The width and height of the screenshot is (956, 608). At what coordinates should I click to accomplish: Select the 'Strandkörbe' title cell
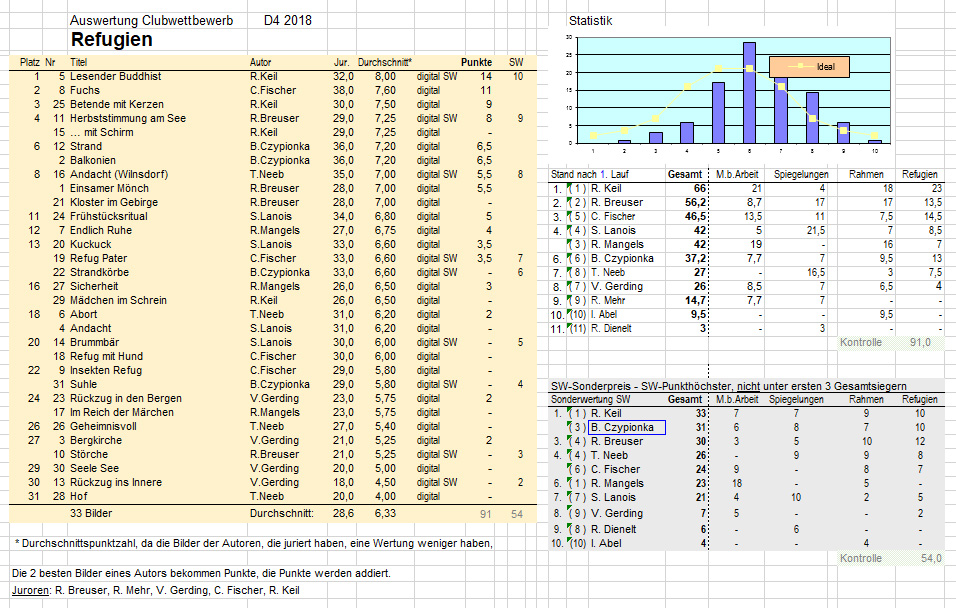tap(99, 273)
